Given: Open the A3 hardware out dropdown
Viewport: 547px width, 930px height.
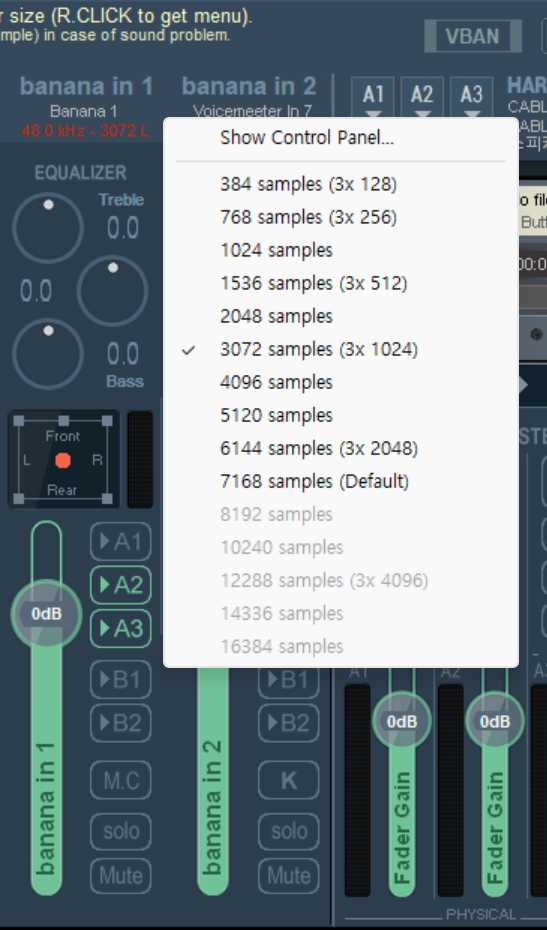Looking at the screenshot, I should [472, 98].
